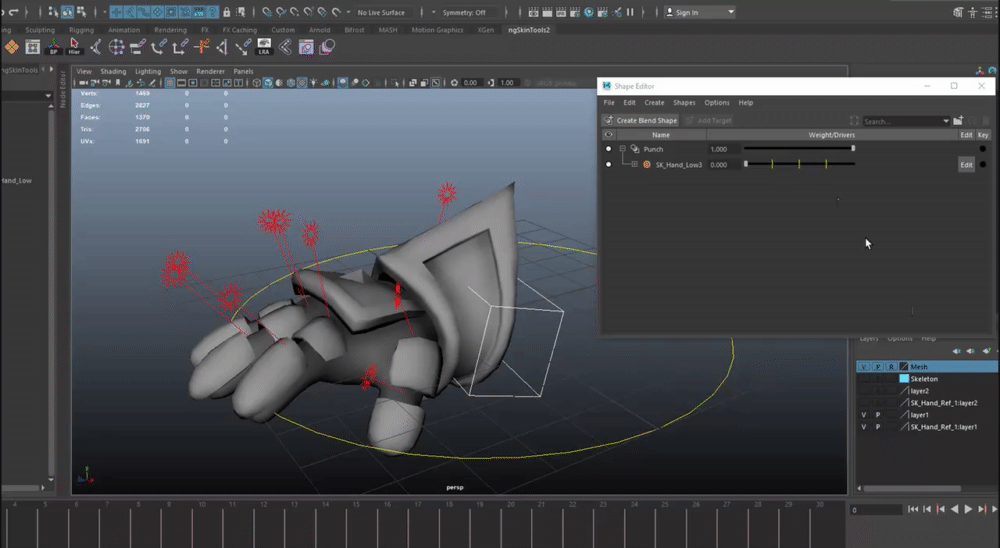Select the Hier hierarchy shelf icon
The width and height of the screenshot is (1000, 548).
coord(75,47)
